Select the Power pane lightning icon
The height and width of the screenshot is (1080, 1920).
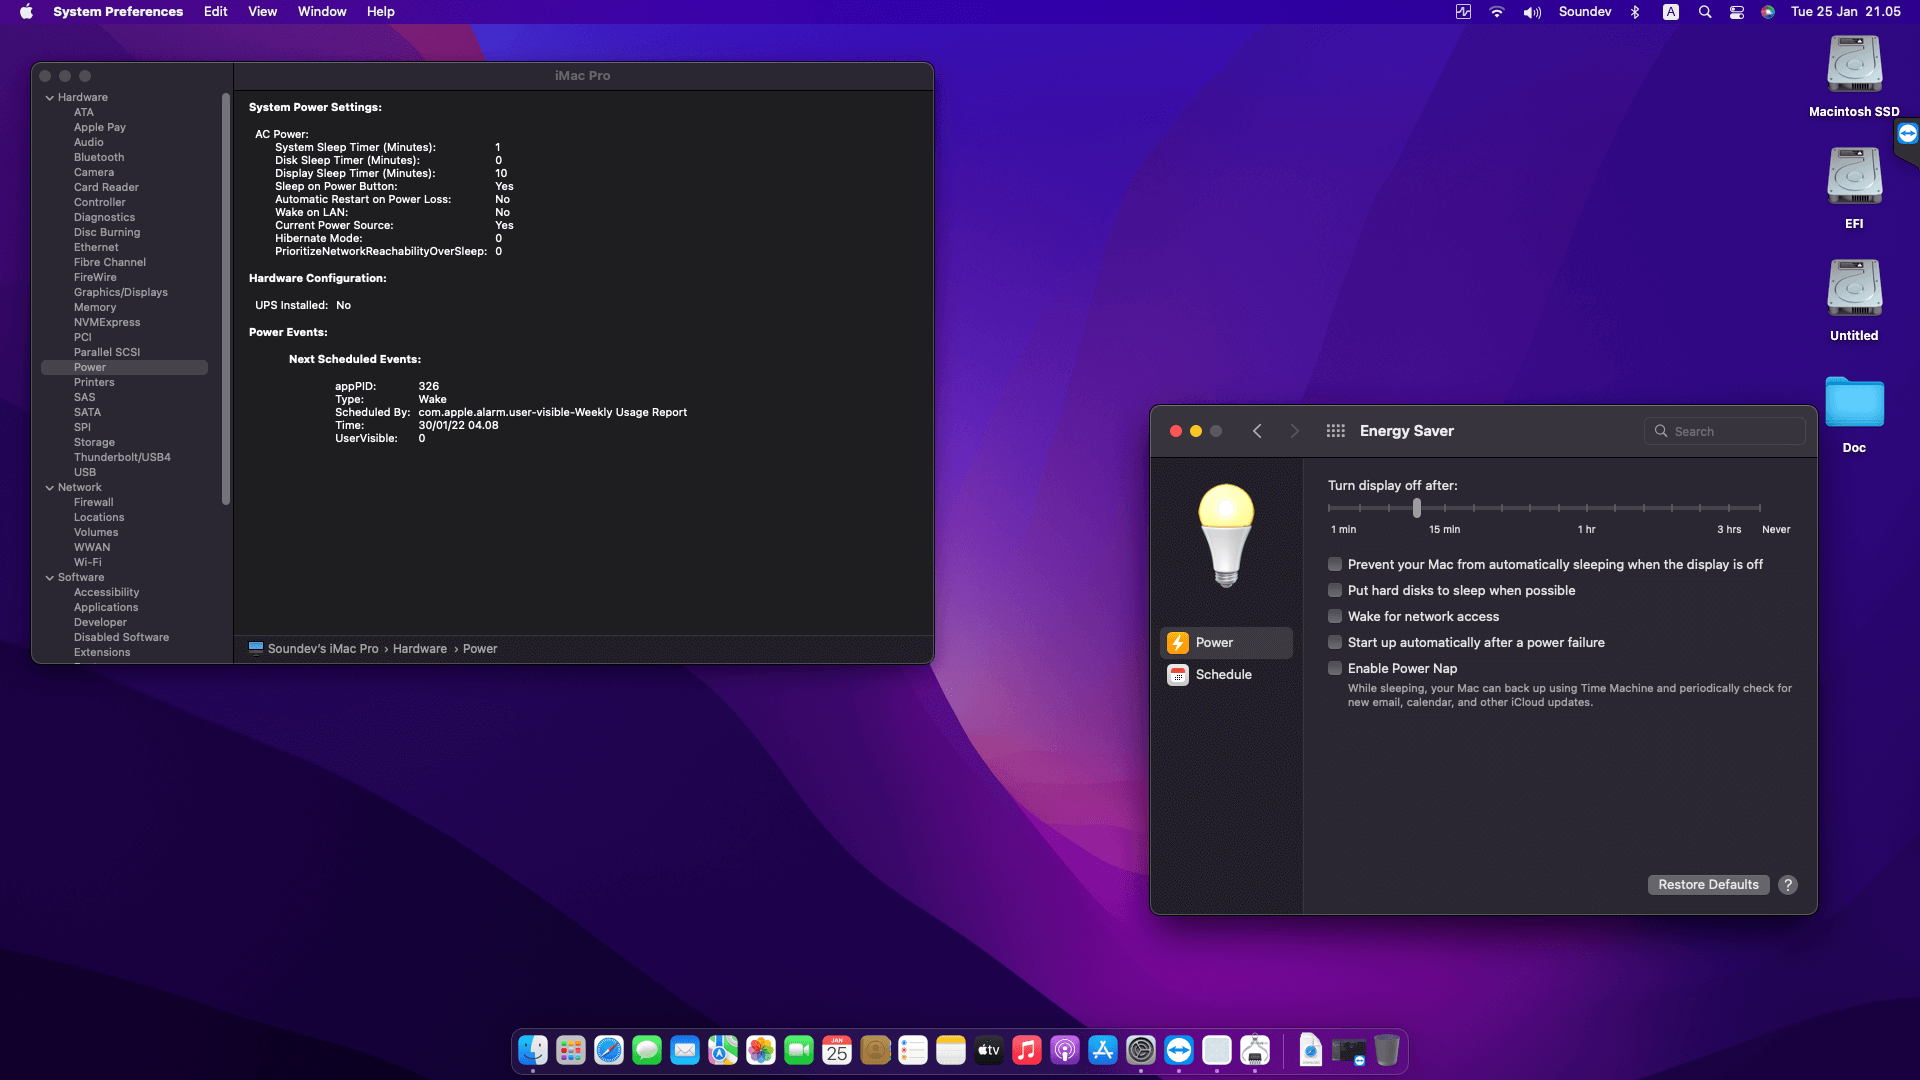(1179, 642)
